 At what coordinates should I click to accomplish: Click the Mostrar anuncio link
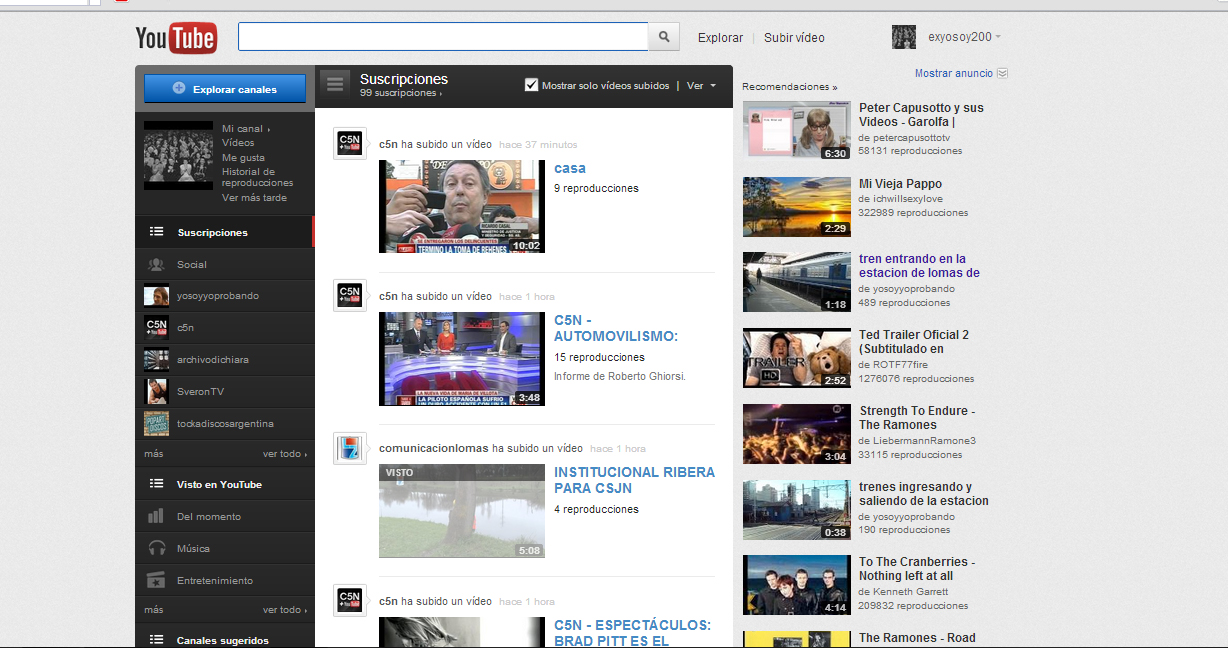[x=954, y=73]
